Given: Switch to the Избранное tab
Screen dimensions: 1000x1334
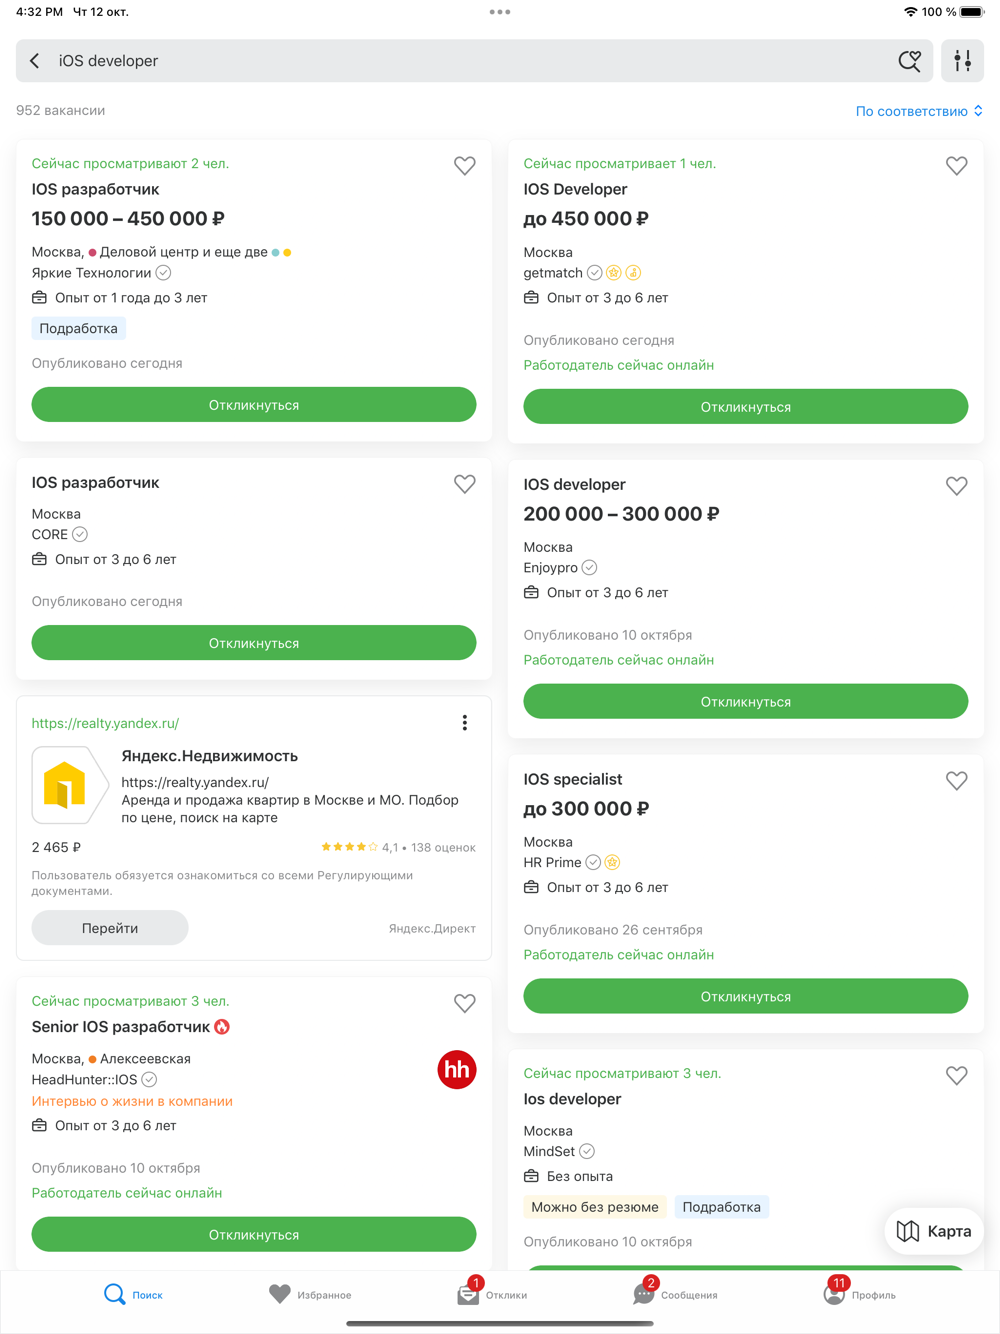Looking at the screenshot, I should [x=310, y=1294].
